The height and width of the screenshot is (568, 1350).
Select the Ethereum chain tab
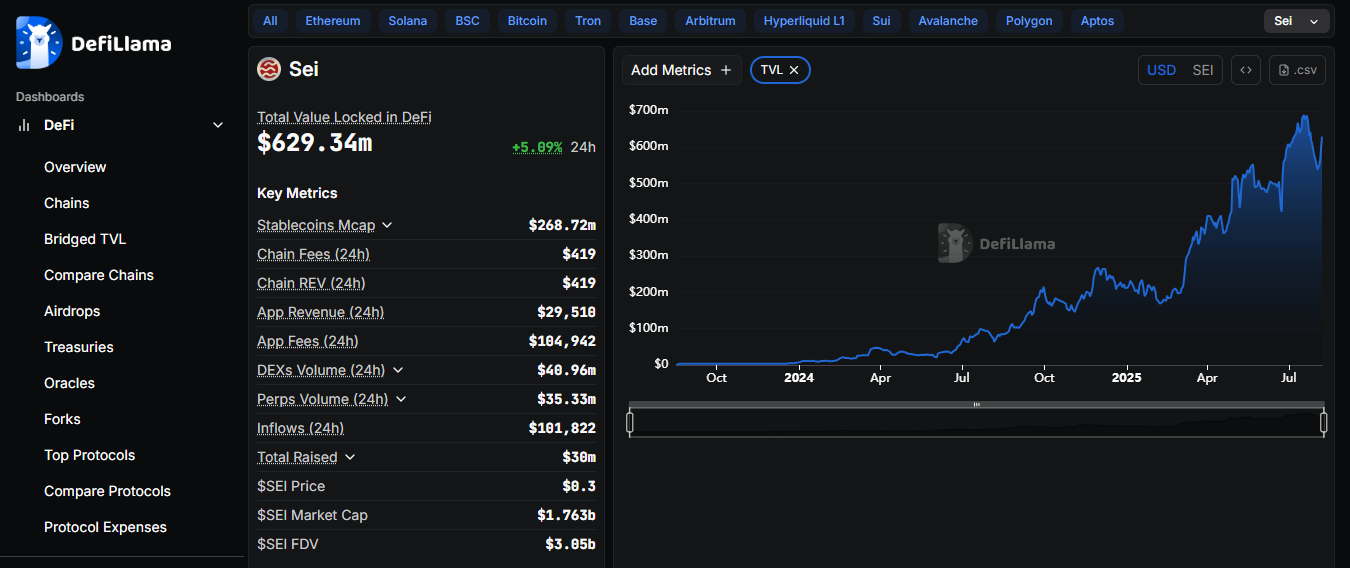[x=333, y=21]
